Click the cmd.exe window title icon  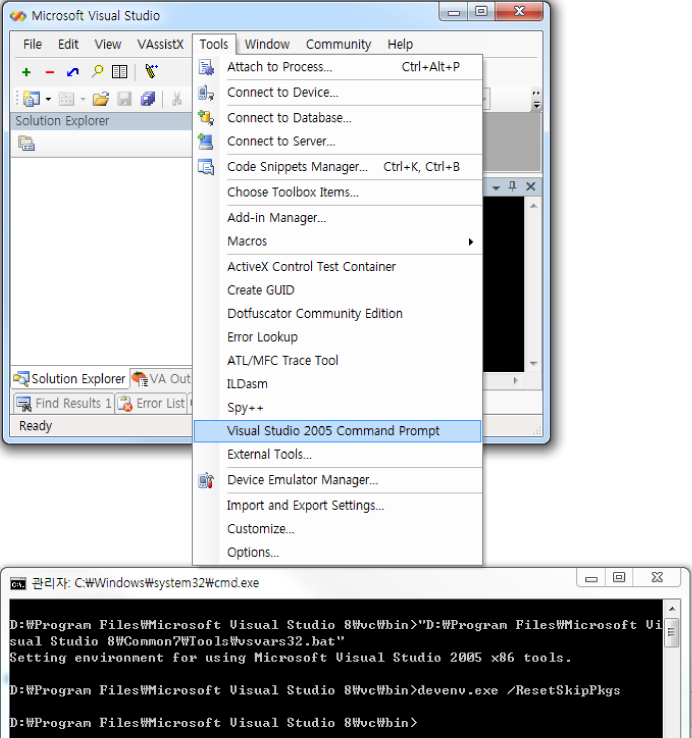(x=18, y=584)
